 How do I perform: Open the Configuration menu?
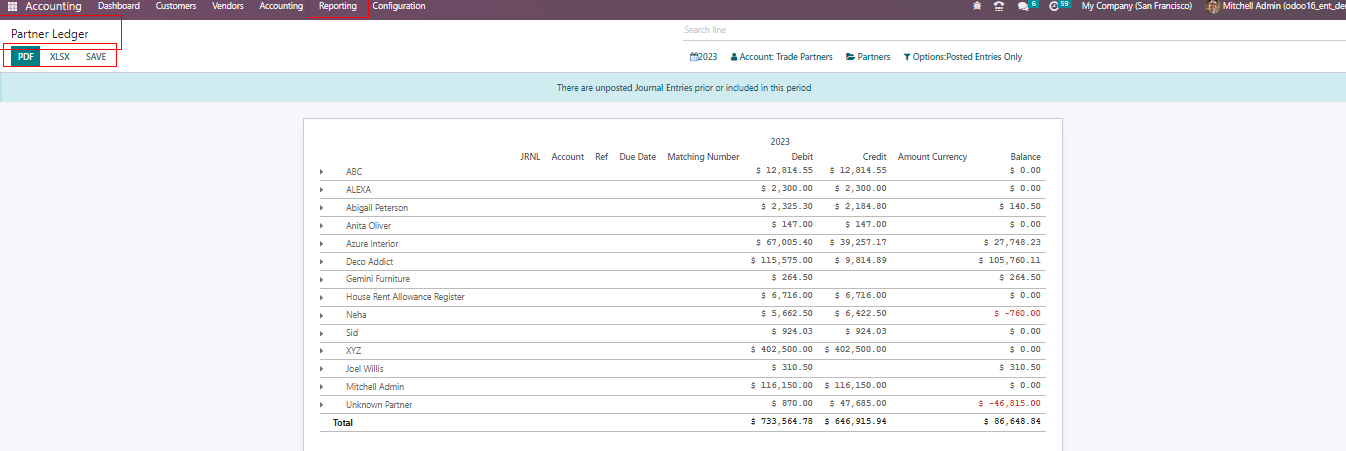398,6
